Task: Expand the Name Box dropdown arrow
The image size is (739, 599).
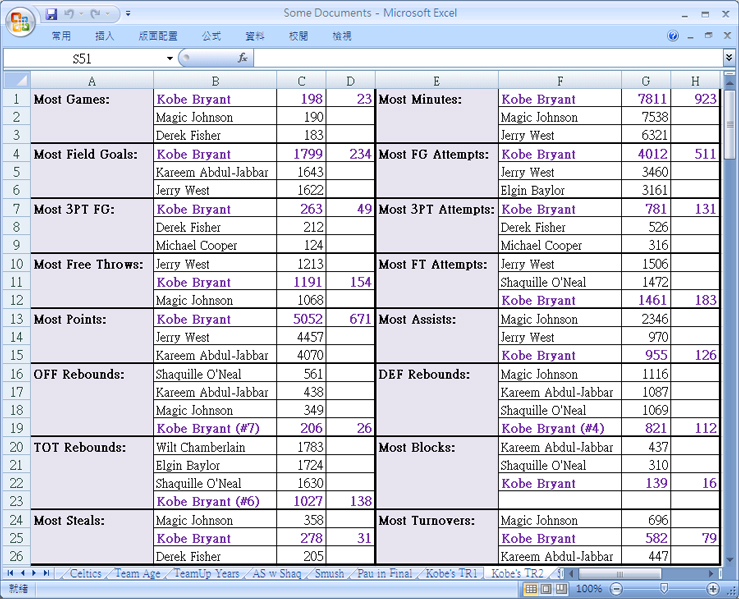Action: (x=169, y=58)
